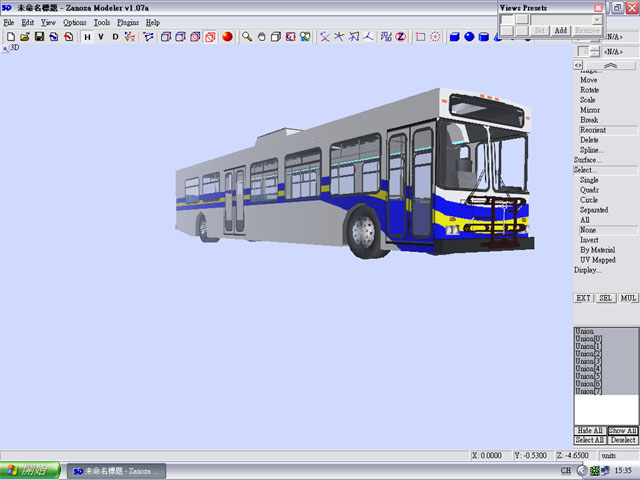Viewport: 640px width, 480px height.
Task: Open the folder icon to load file
Action: click(x=24, y=37)
